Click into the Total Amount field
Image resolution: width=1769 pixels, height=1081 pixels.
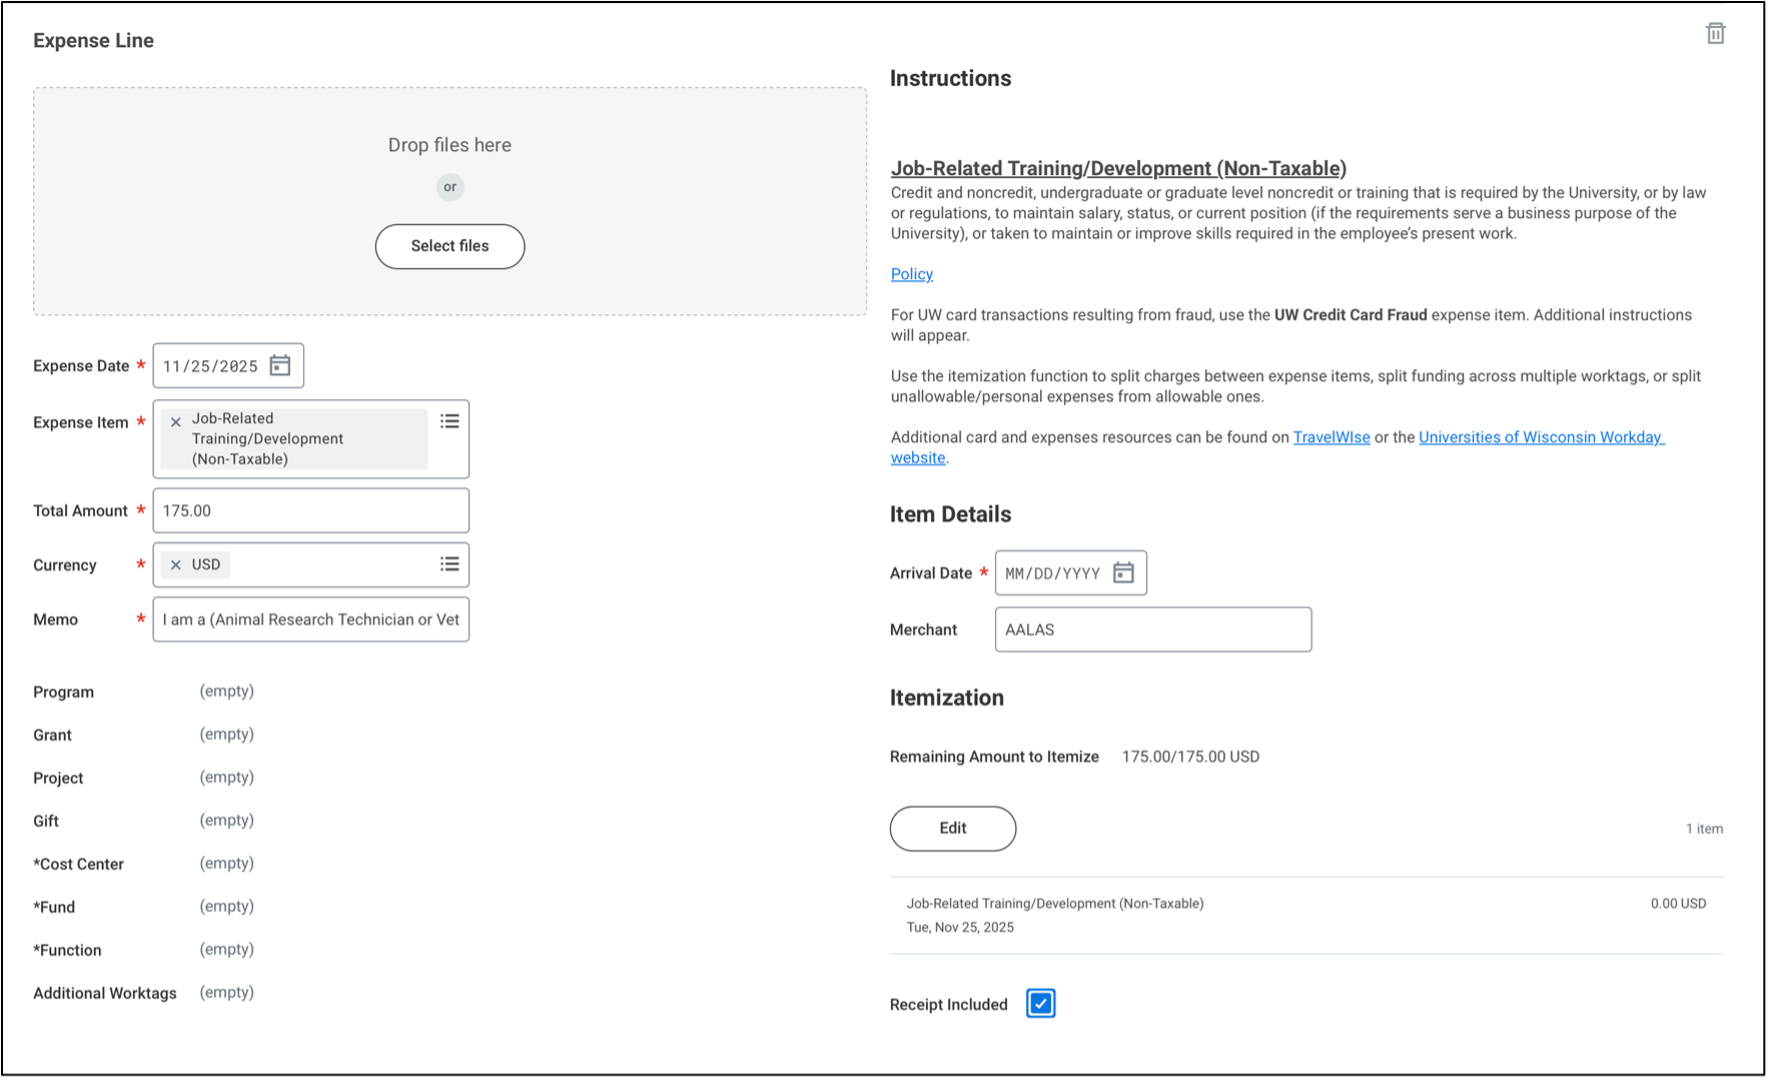click(x=310, y=511)
